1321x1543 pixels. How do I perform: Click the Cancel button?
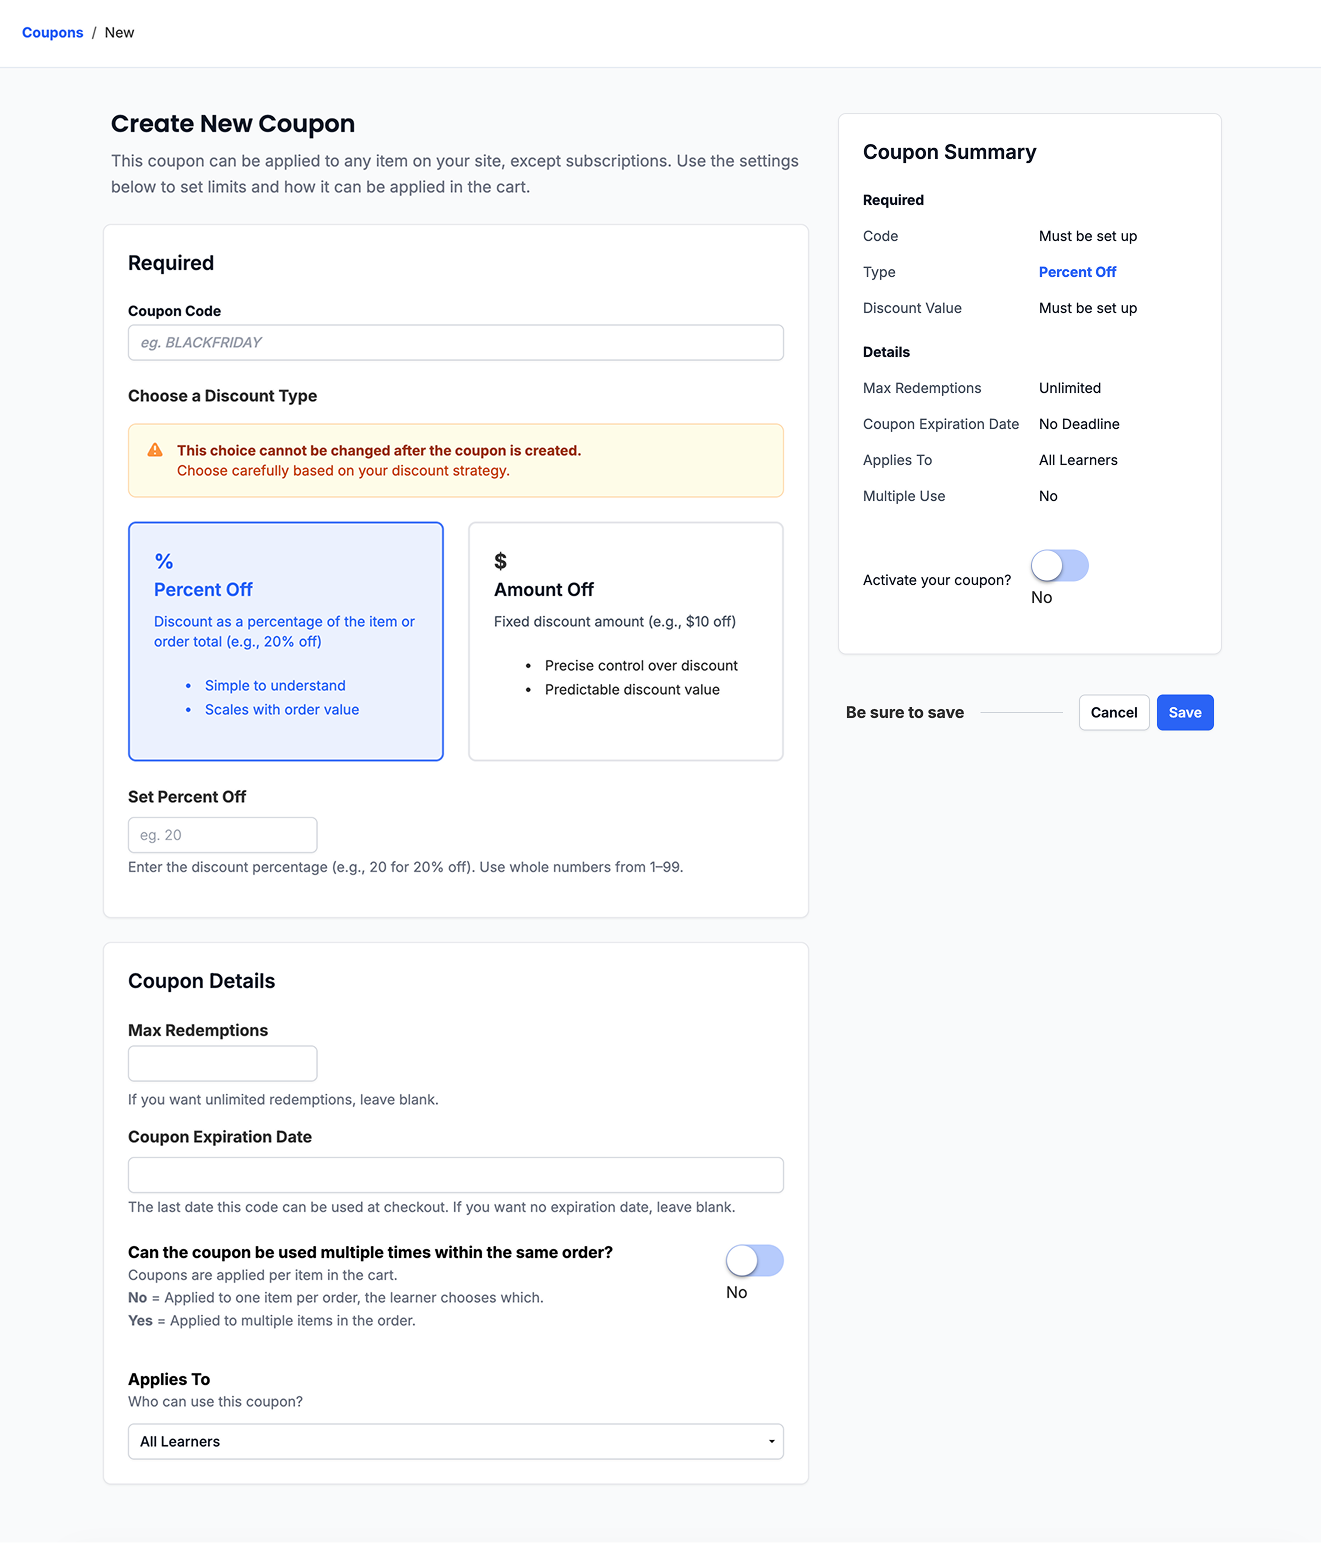tap(1114, 713)
